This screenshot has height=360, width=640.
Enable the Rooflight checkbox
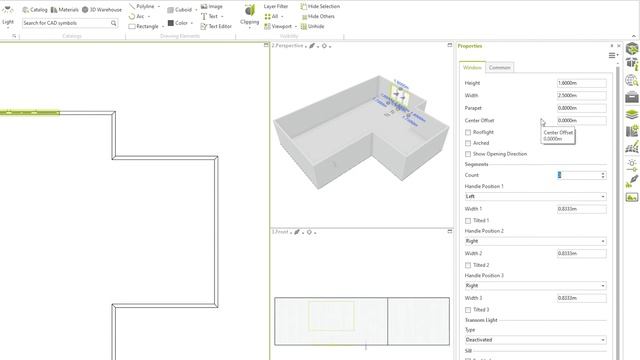468,132
